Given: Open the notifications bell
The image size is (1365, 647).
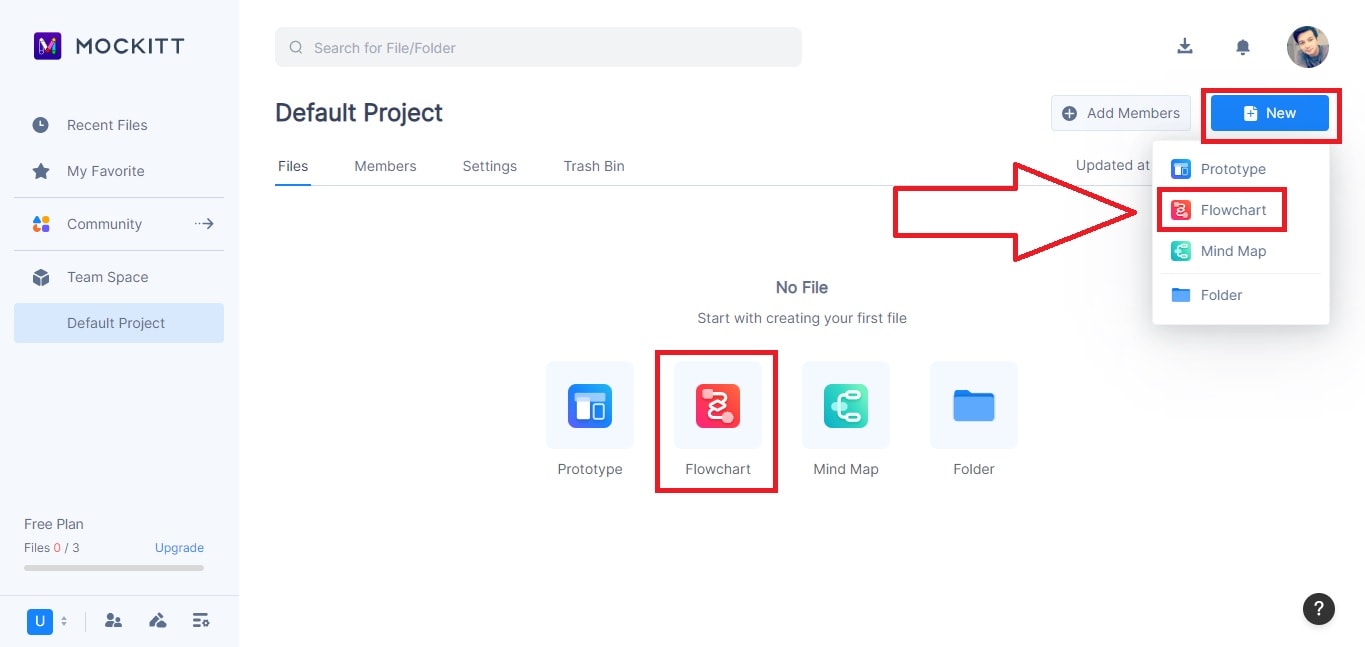Looking at the screenshot, I should click(1243, 47).
